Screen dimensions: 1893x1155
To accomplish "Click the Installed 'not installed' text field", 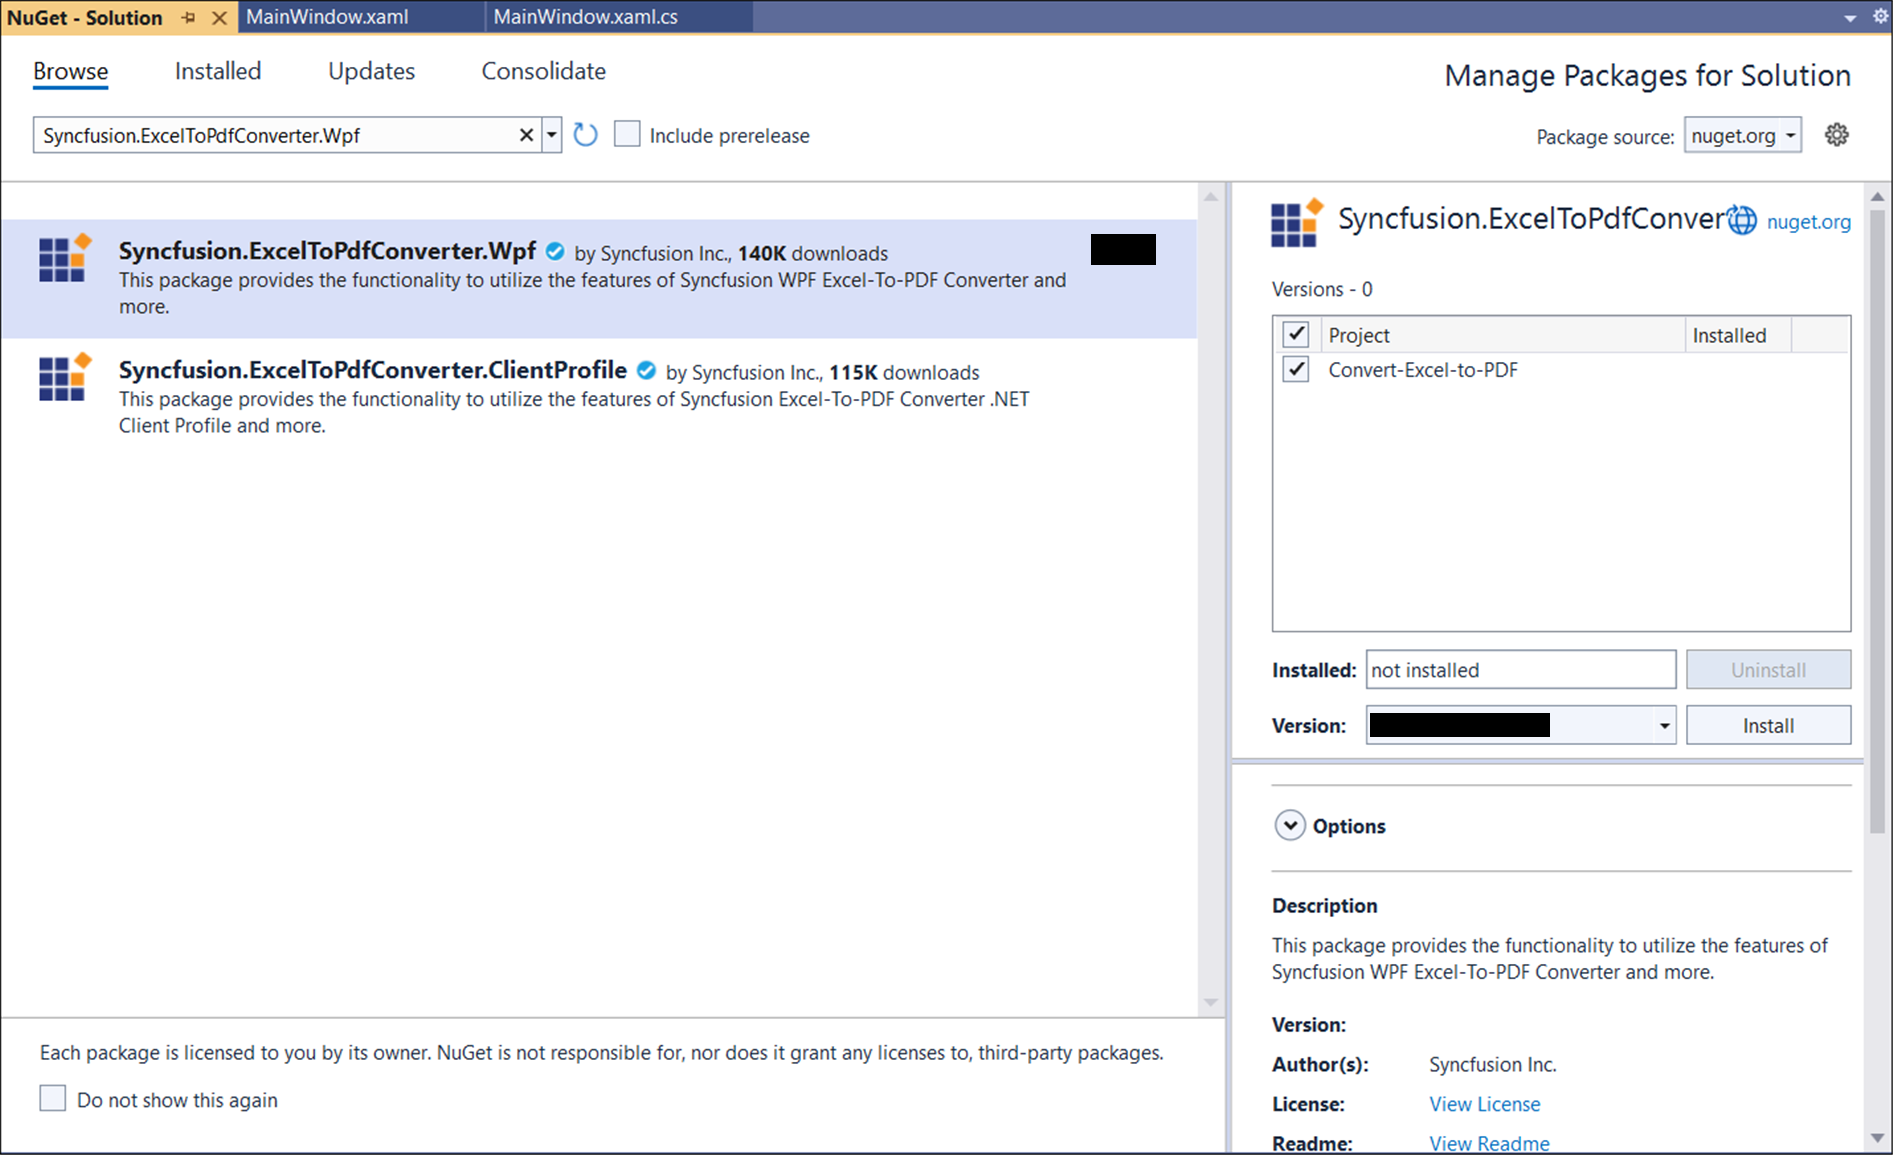I will [x=1521, y=670].
